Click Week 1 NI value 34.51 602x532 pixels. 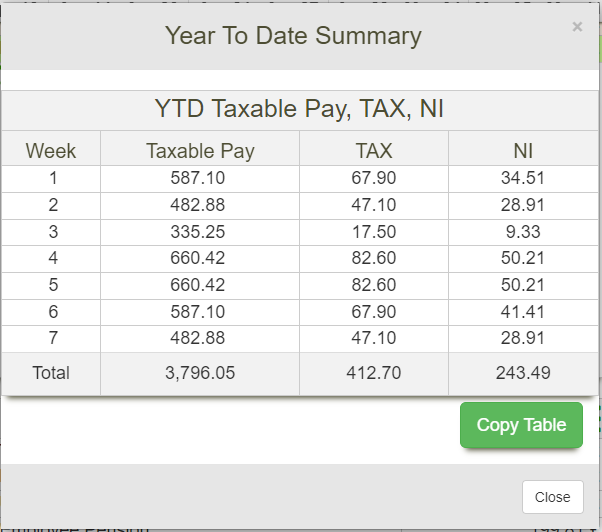[523, 179]
